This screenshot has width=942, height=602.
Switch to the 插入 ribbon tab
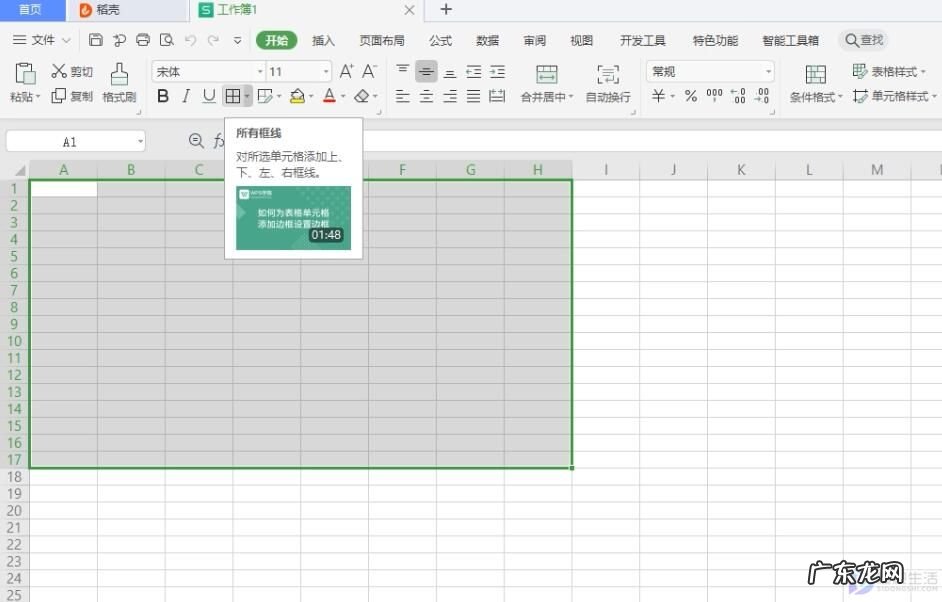[322, 40]
